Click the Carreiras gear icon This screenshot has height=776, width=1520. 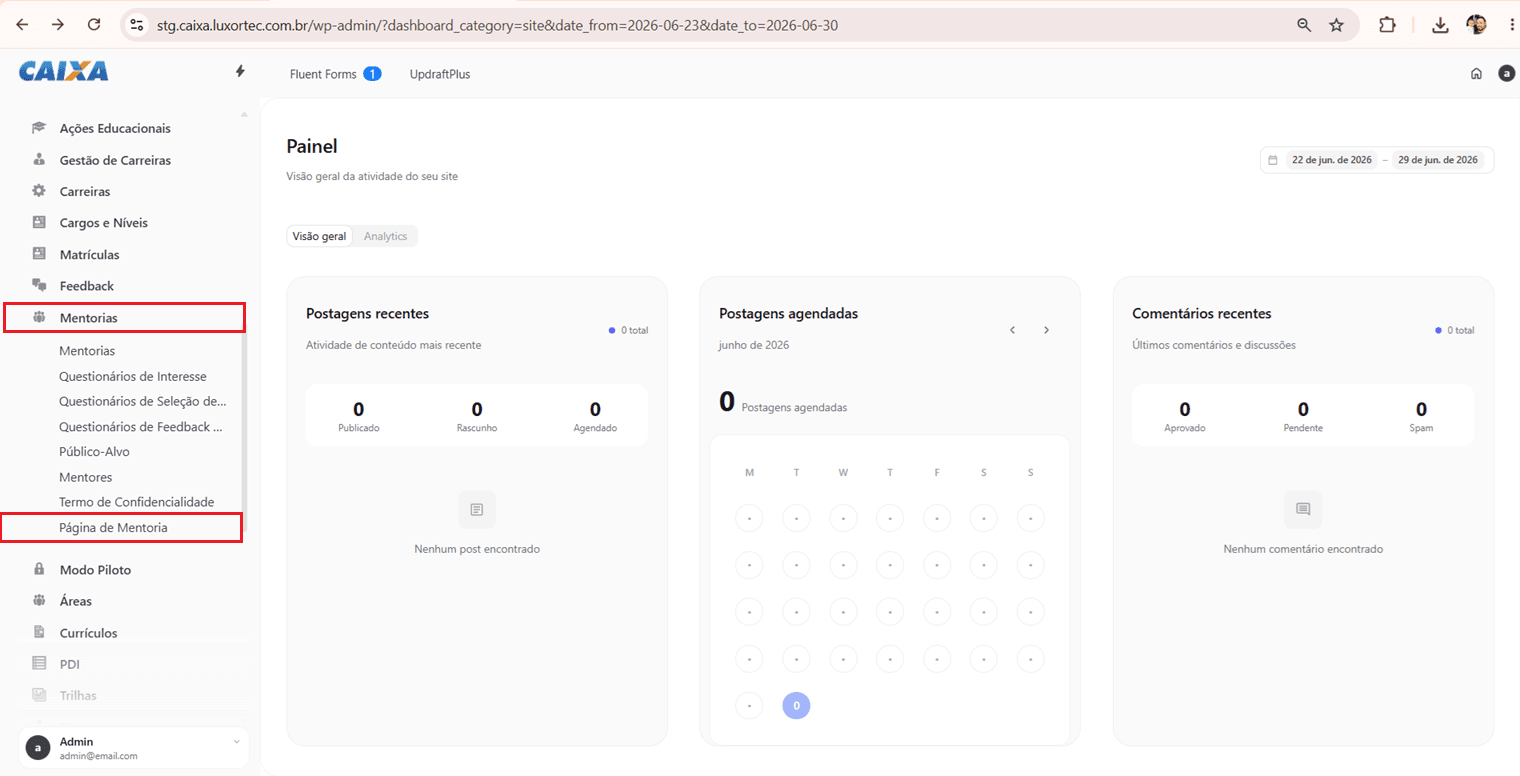coord(39,190)
